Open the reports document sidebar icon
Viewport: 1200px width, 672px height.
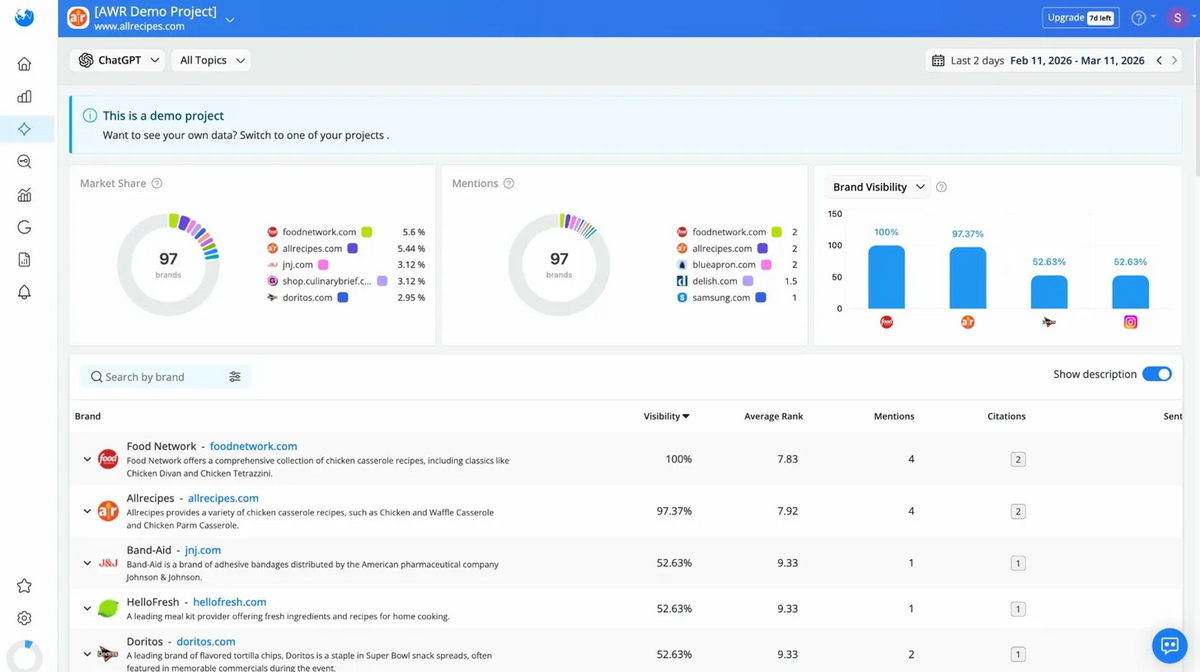click(x=24, y=260)
